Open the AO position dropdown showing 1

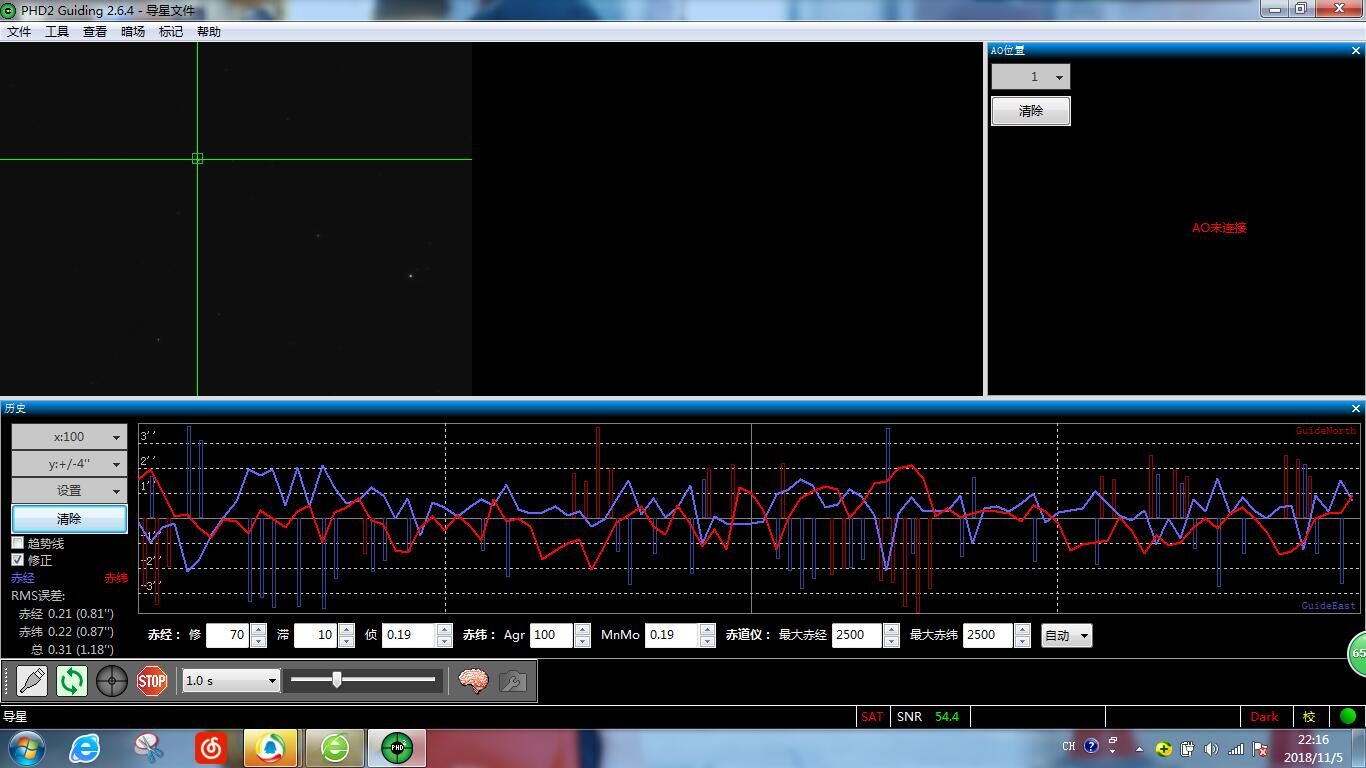click(x=1031, y=77)
